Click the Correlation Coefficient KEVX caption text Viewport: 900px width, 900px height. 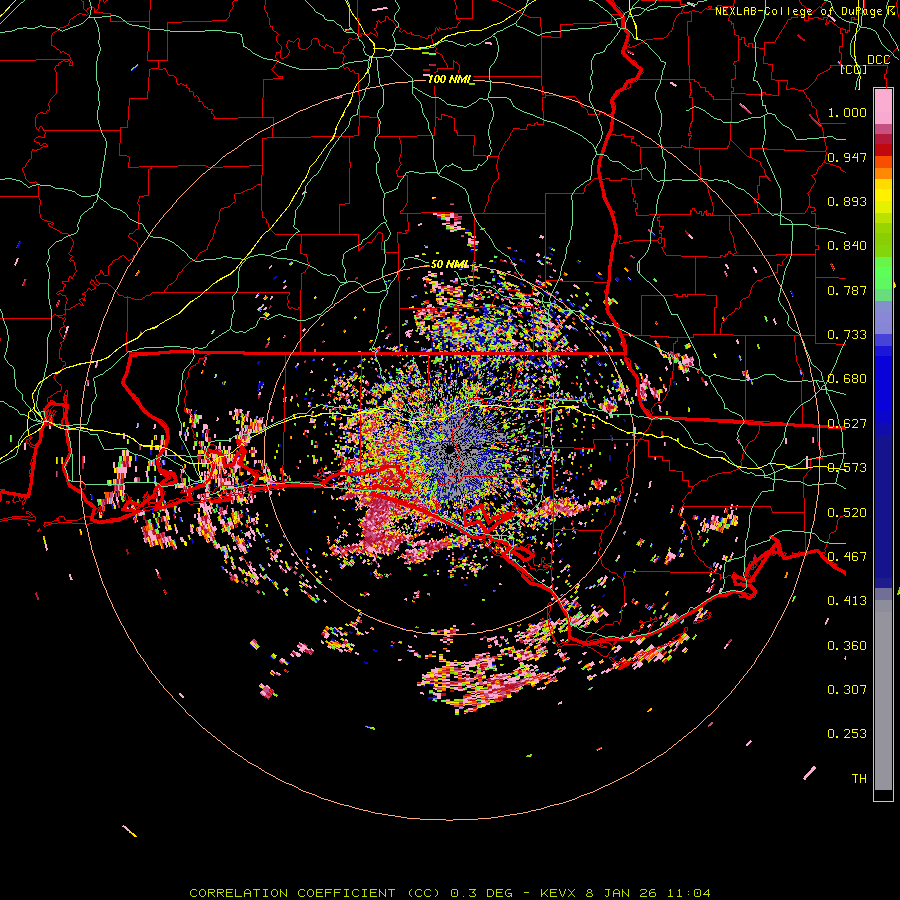click(x=450, y=893)
